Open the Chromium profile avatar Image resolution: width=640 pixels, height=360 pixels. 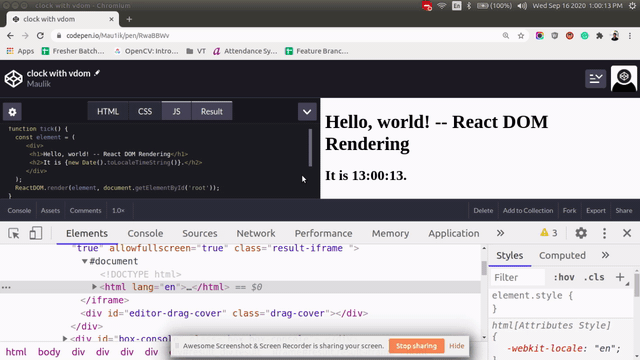tap(615, 36)
